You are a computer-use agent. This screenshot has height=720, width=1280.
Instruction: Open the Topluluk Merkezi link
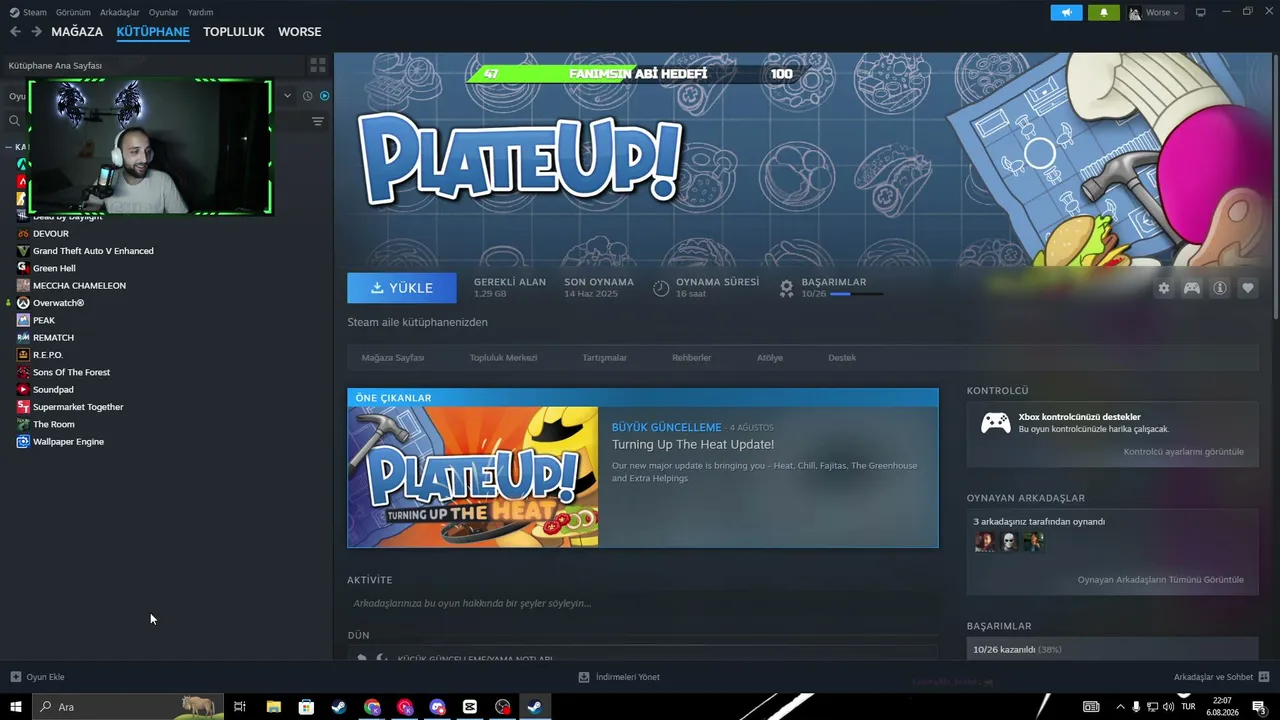(x=503, y=357)
